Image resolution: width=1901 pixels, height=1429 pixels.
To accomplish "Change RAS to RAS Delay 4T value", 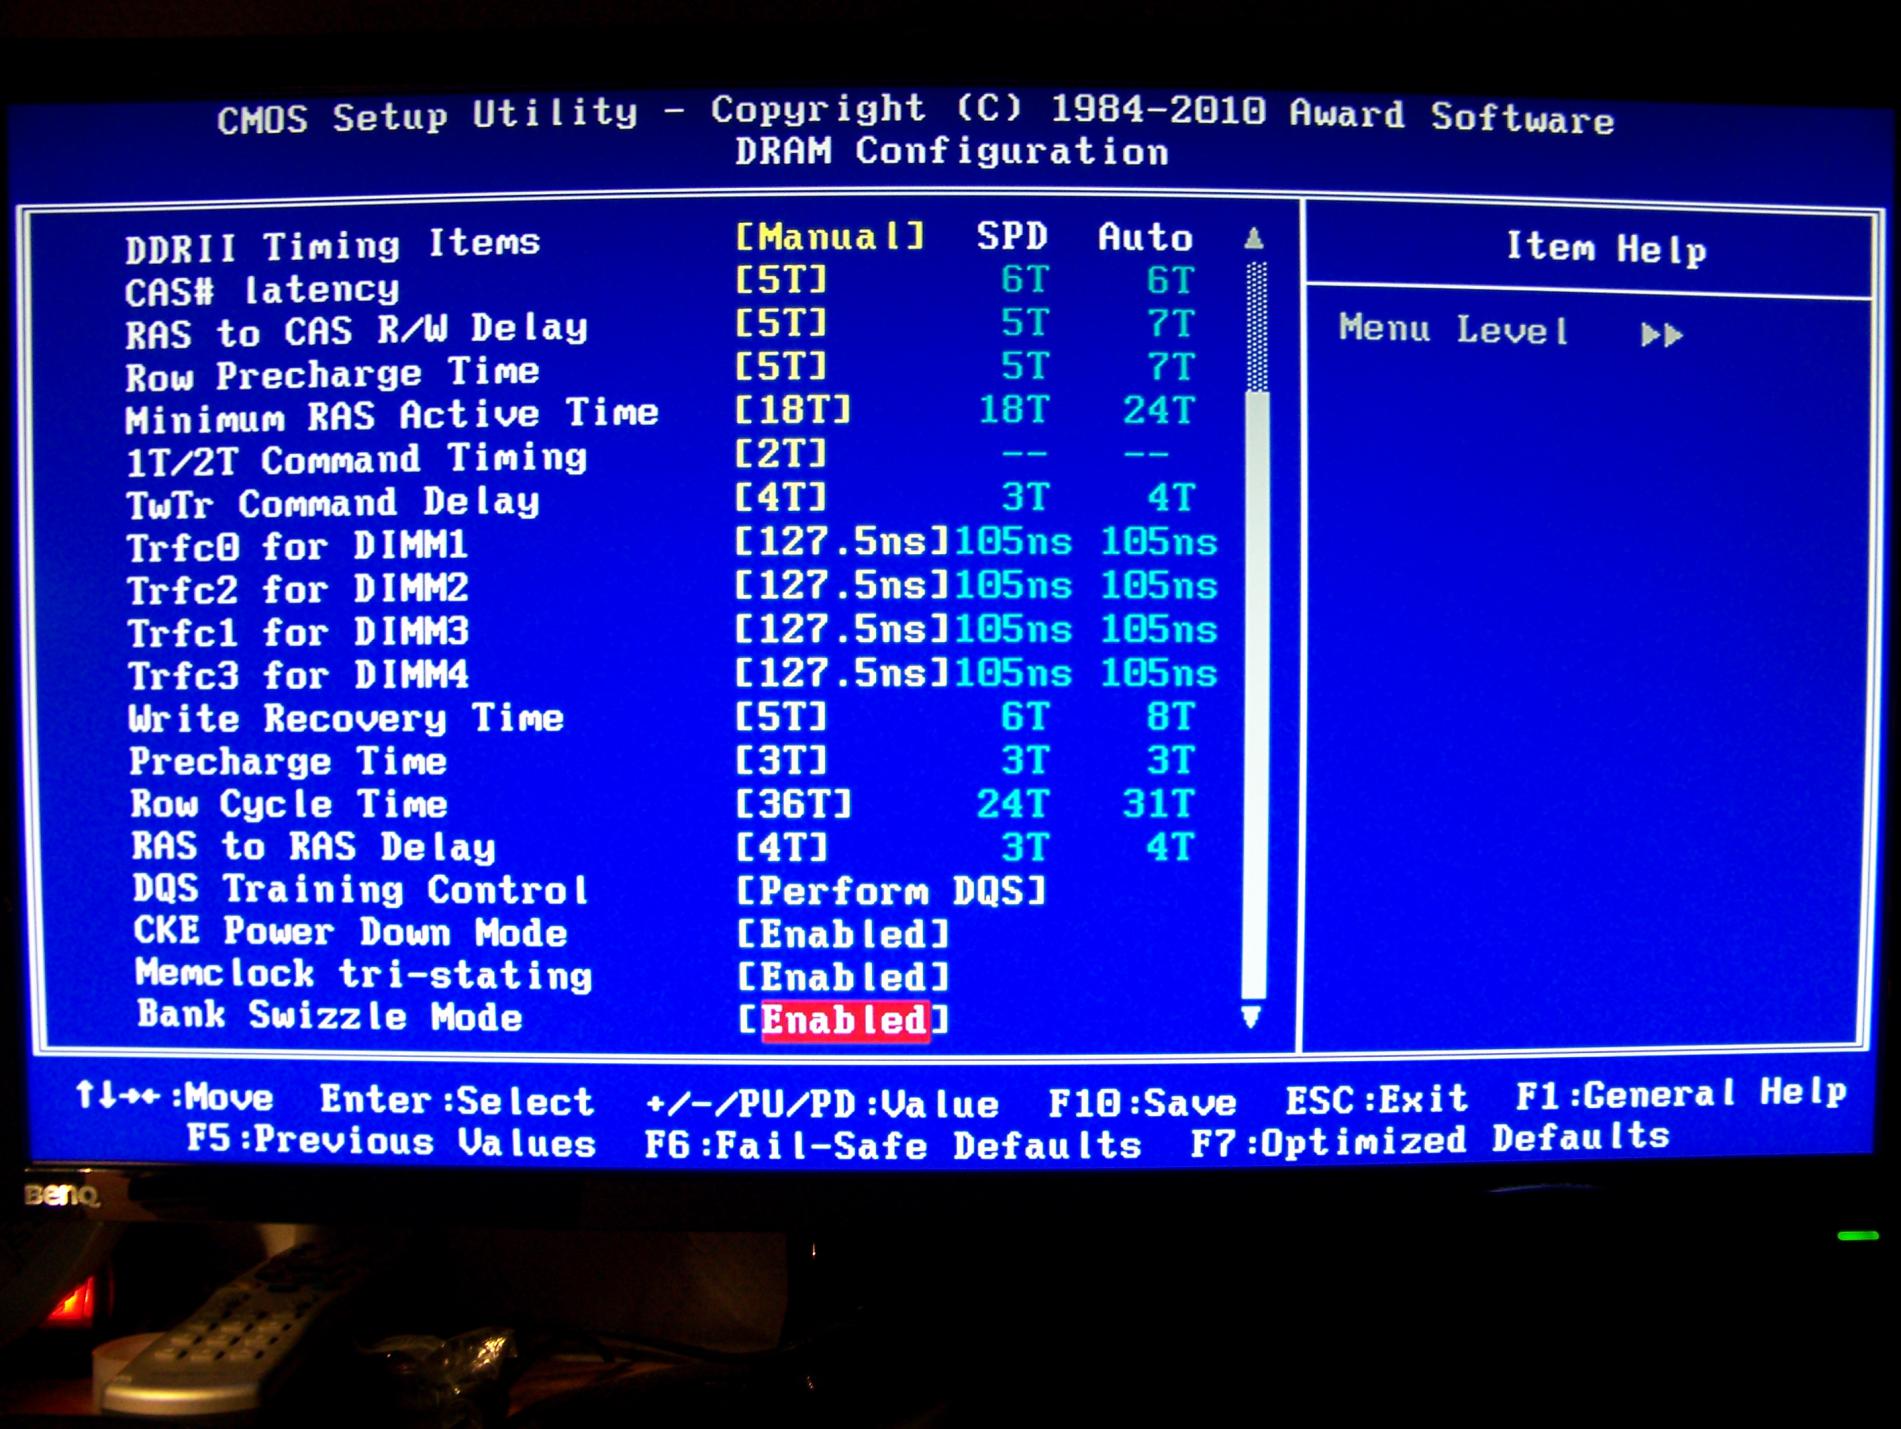I will tap(782, 848).
